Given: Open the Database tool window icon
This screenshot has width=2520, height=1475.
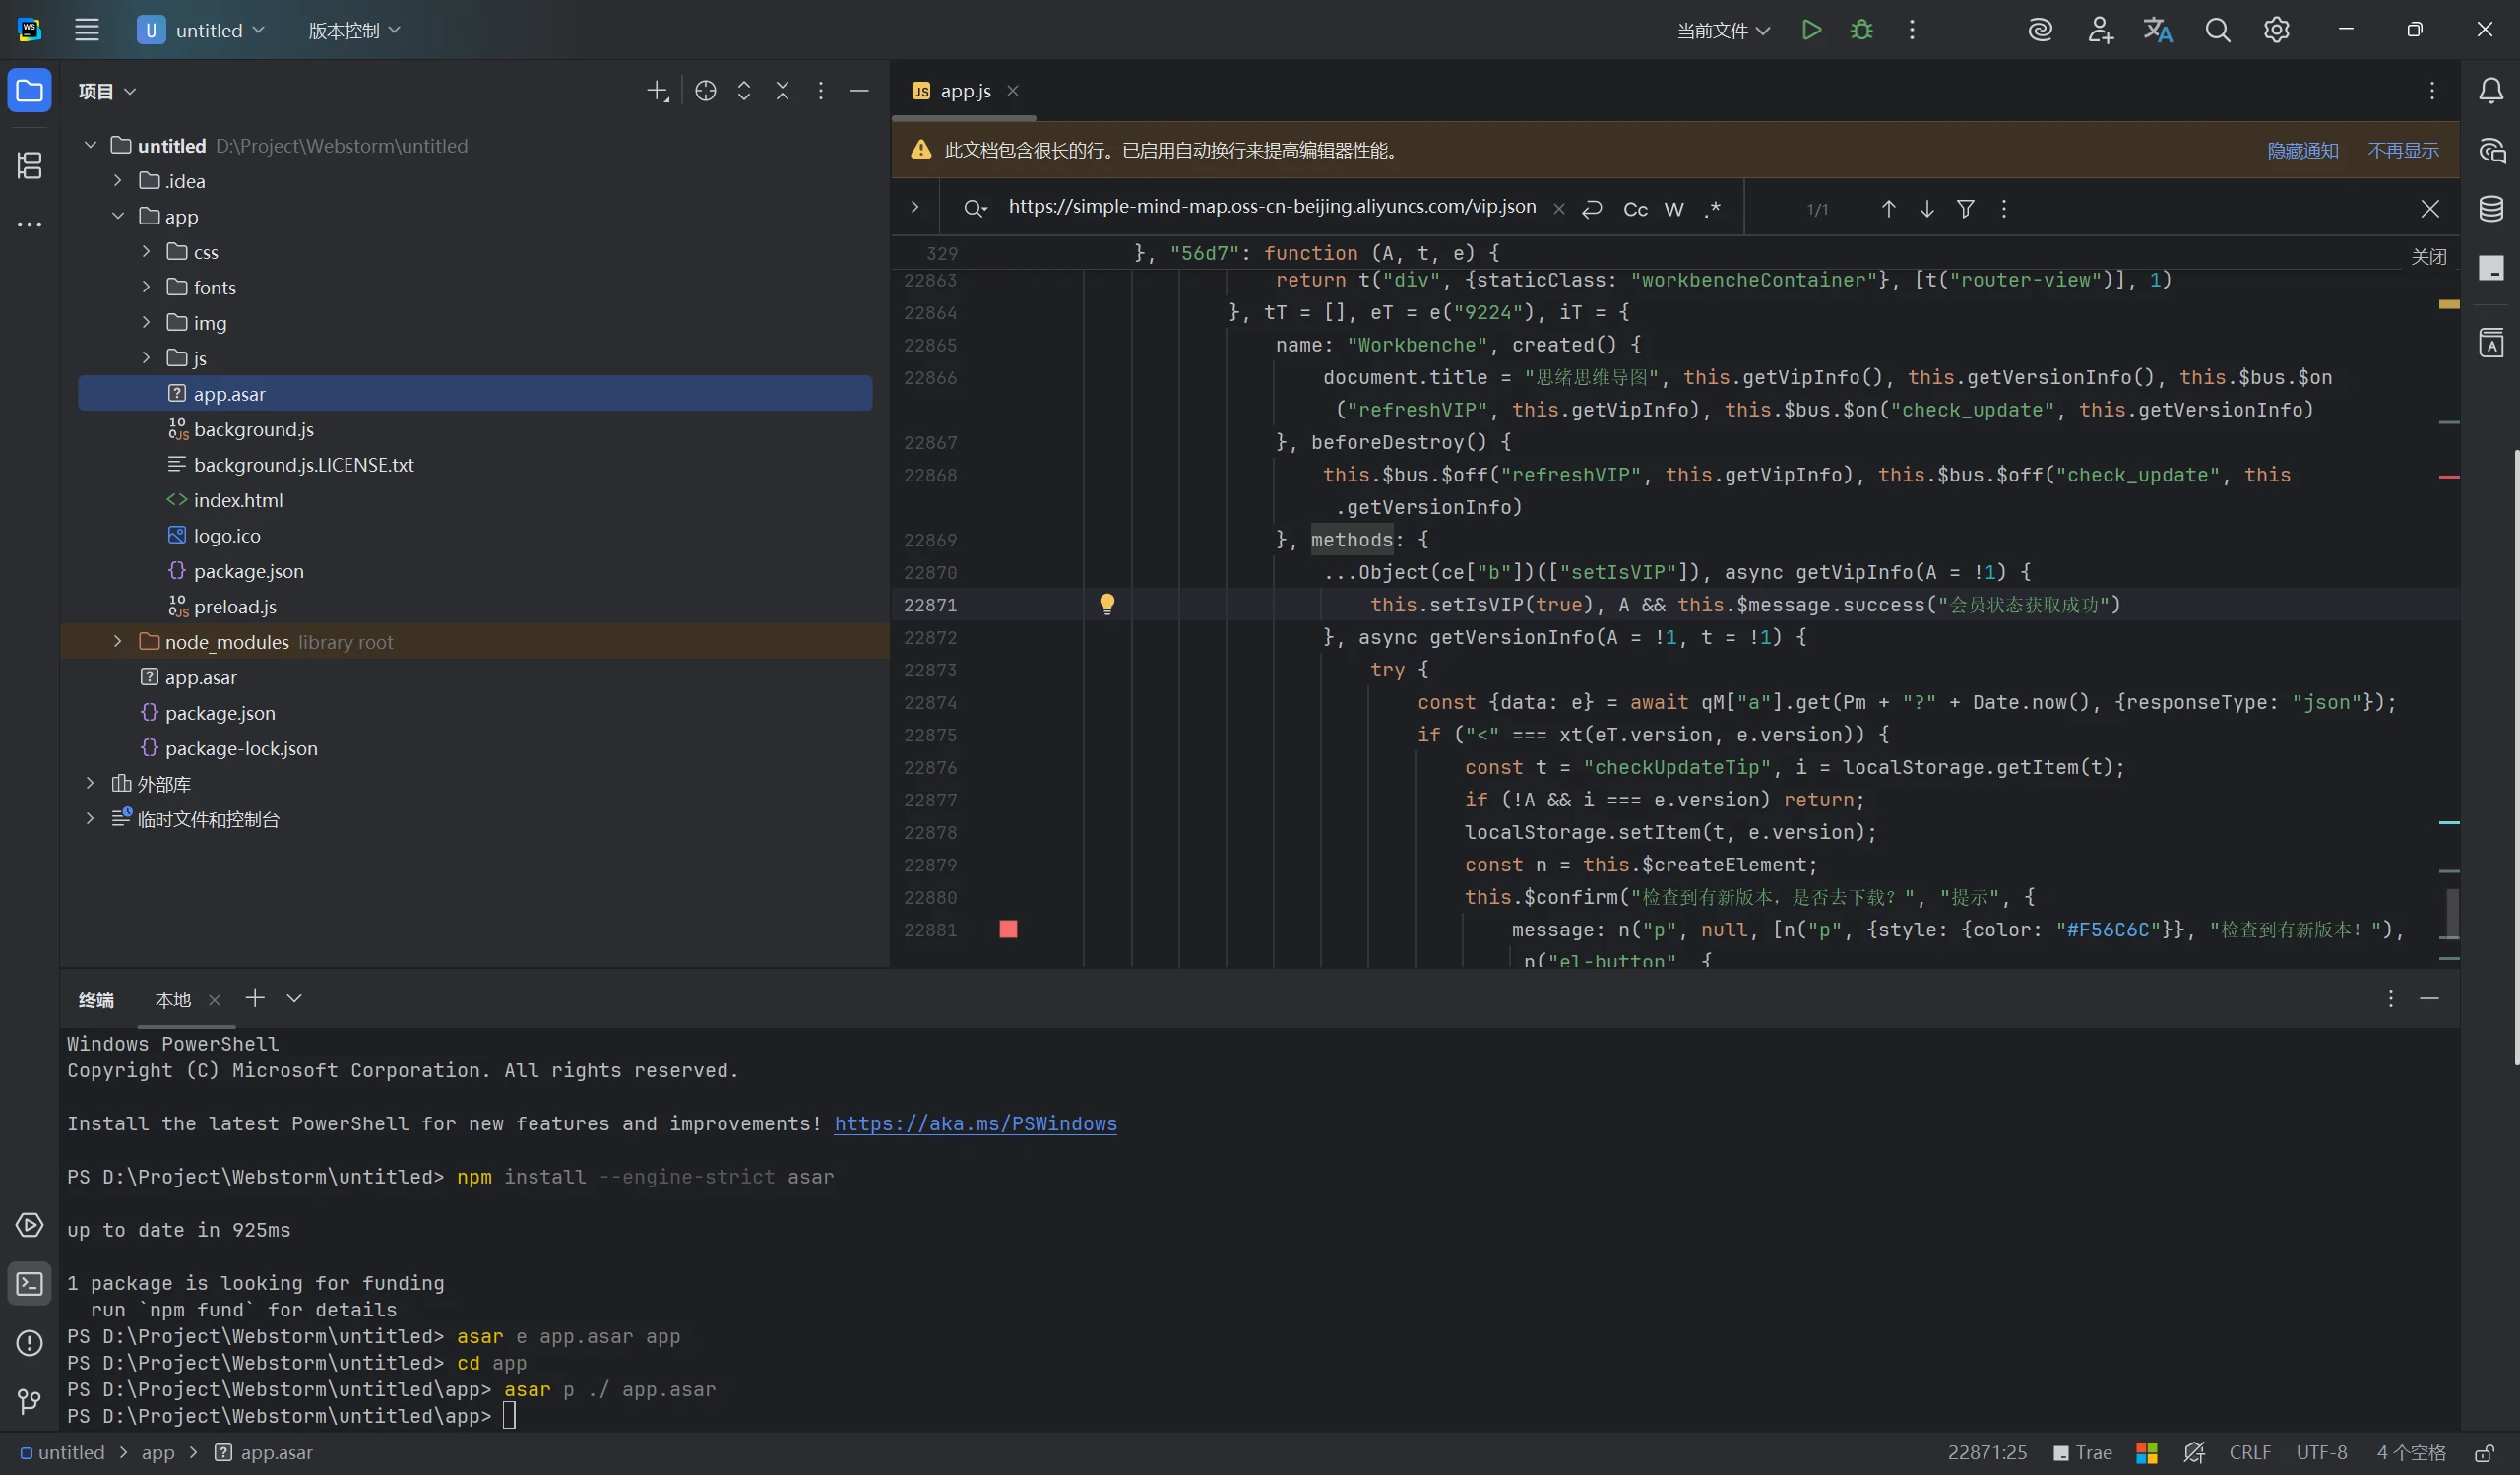Looking at the screenshot, I should [x=2490, y=208].
